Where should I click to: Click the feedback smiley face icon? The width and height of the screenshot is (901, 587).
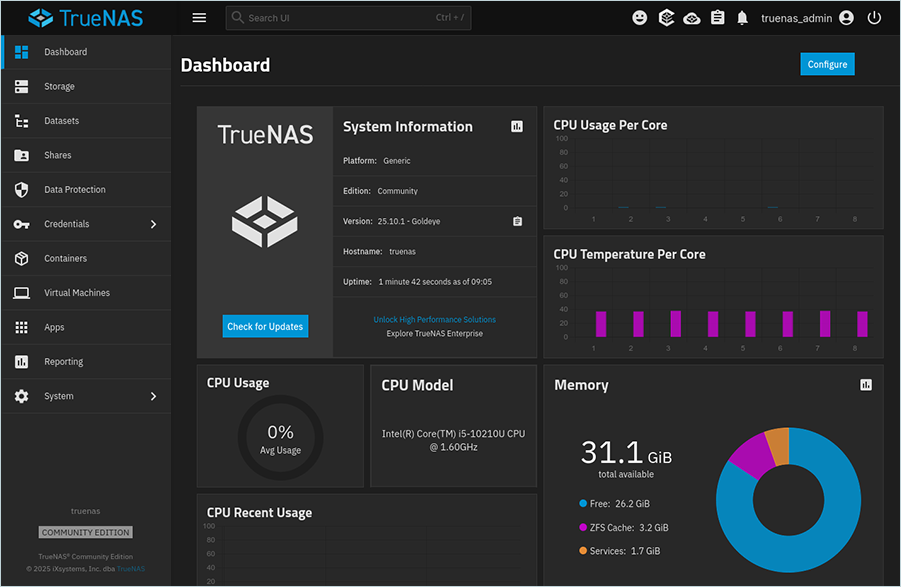tap(640, 18)
